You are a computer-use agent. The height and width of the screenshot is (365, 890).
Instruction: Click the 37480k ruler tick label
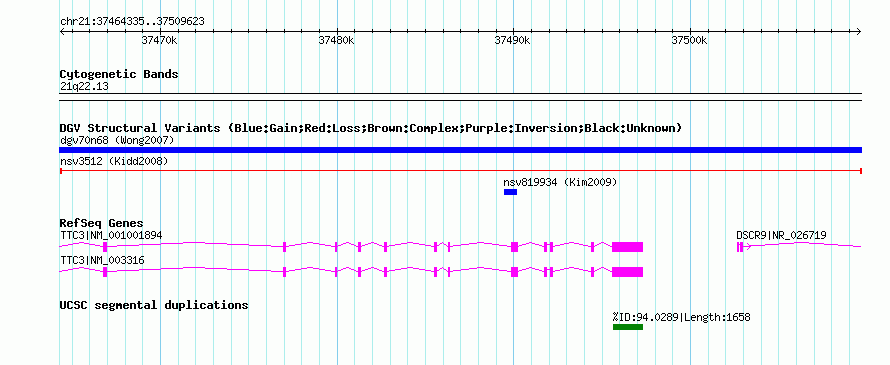(x=337, y=40)
